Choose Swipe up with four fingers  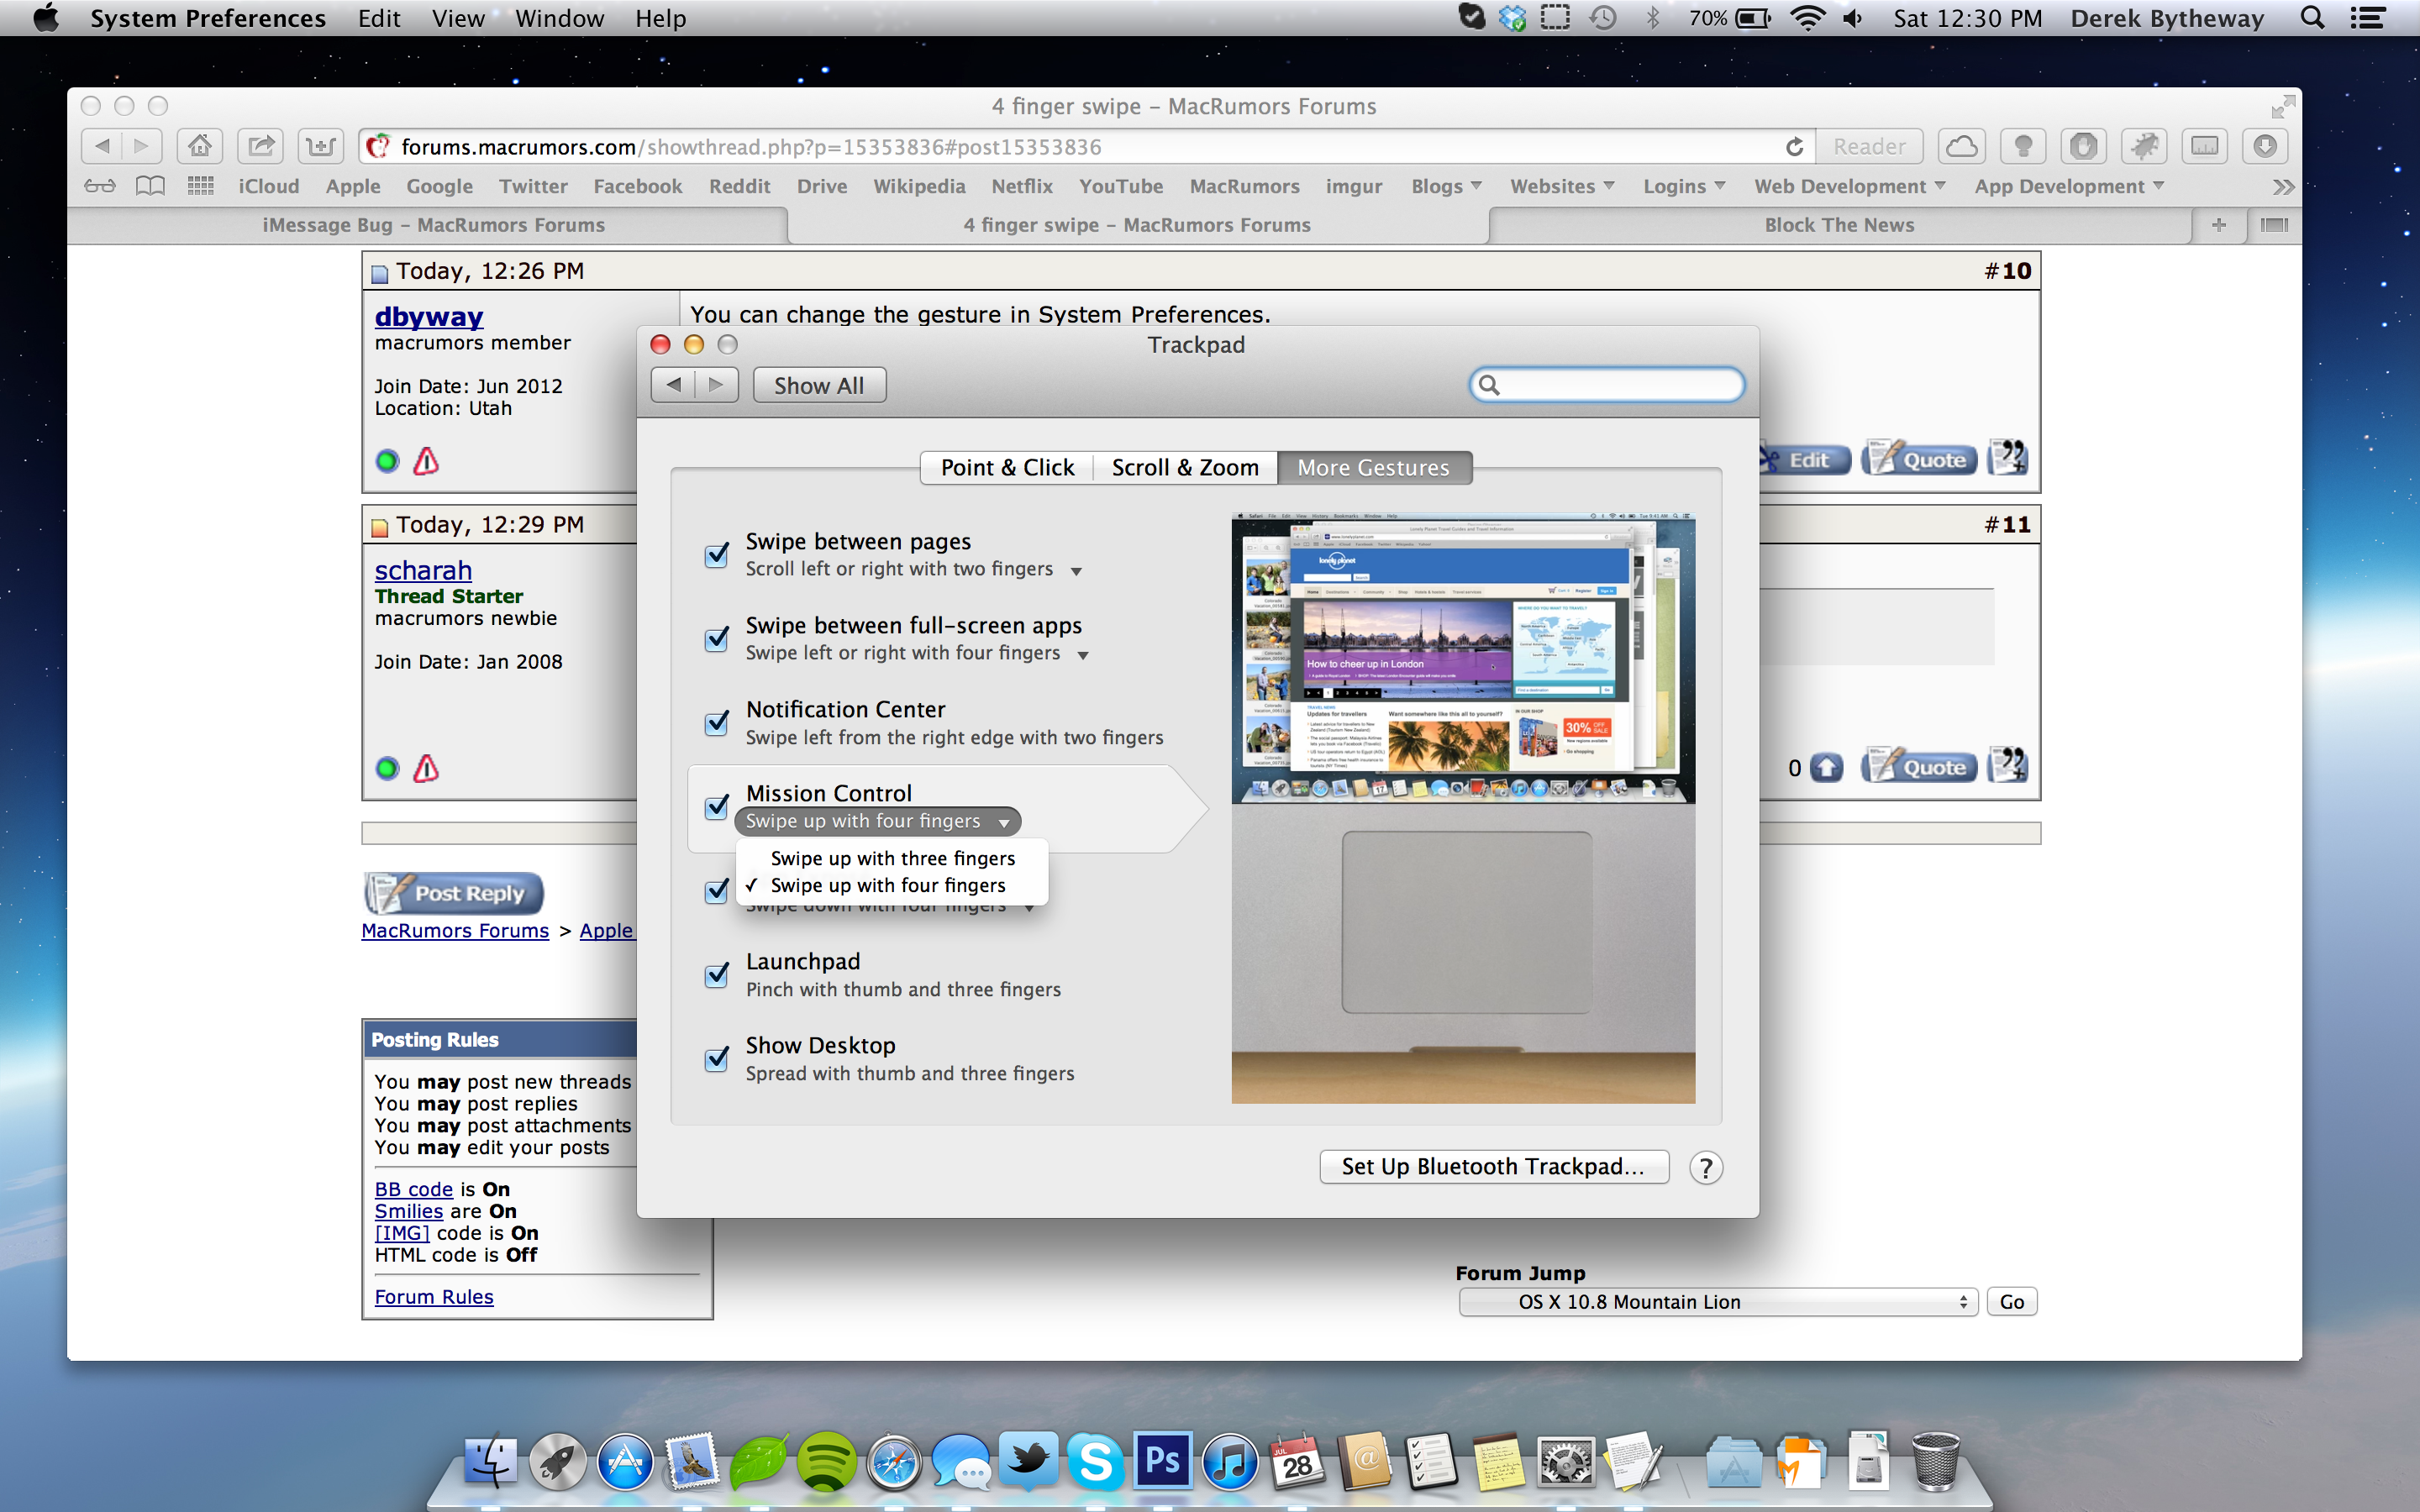pyautogui.click(x=892, y=885)
